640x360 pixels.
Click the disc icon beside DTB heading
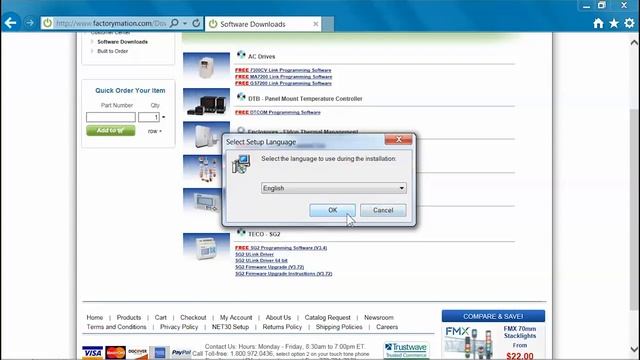[241, 97]
